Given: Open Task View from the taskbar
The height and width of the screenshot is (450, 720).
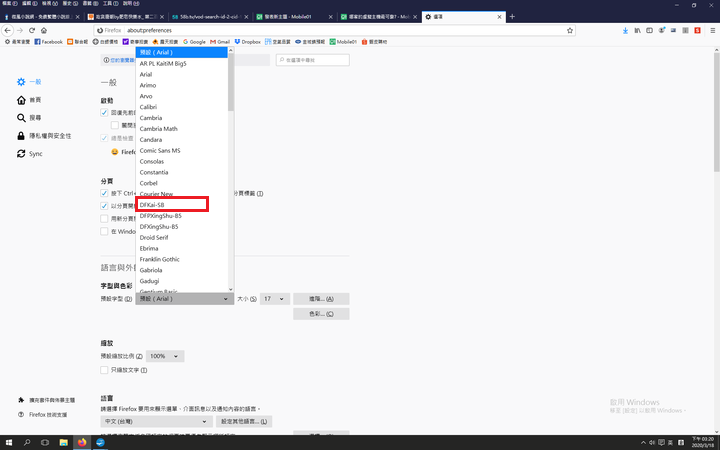Looking at the screenshot, I should [x=45, y=443].
